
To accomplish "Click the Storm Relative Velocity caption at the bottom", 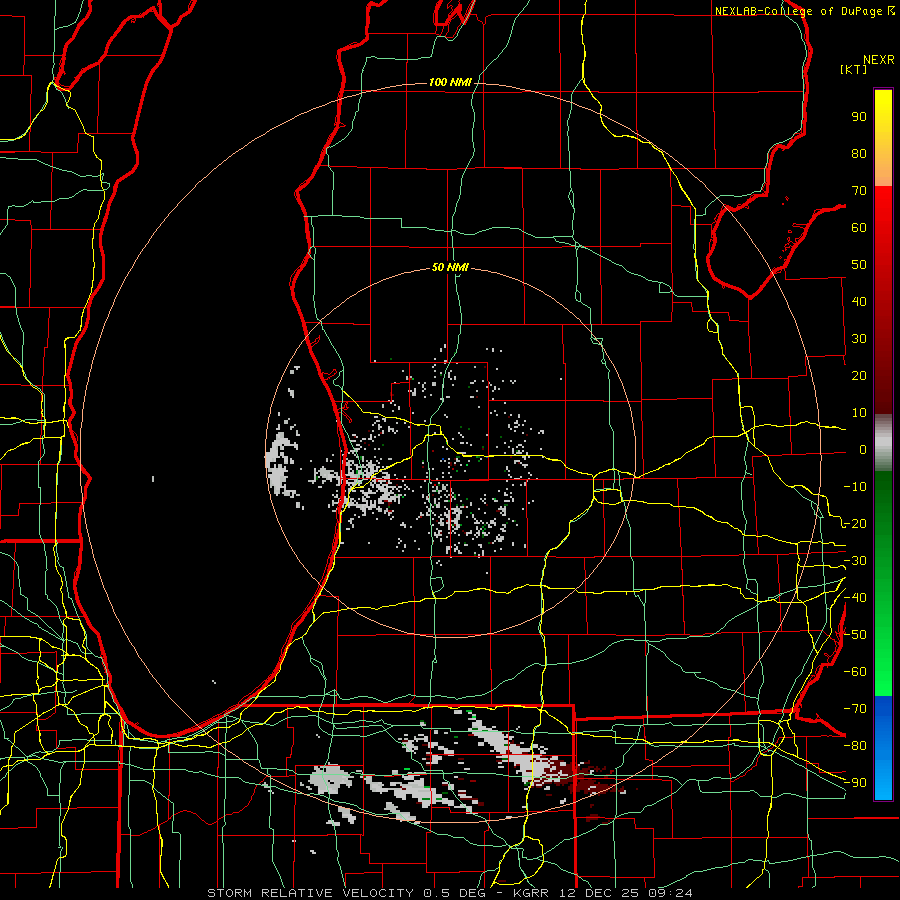I will tap(449, 893).
